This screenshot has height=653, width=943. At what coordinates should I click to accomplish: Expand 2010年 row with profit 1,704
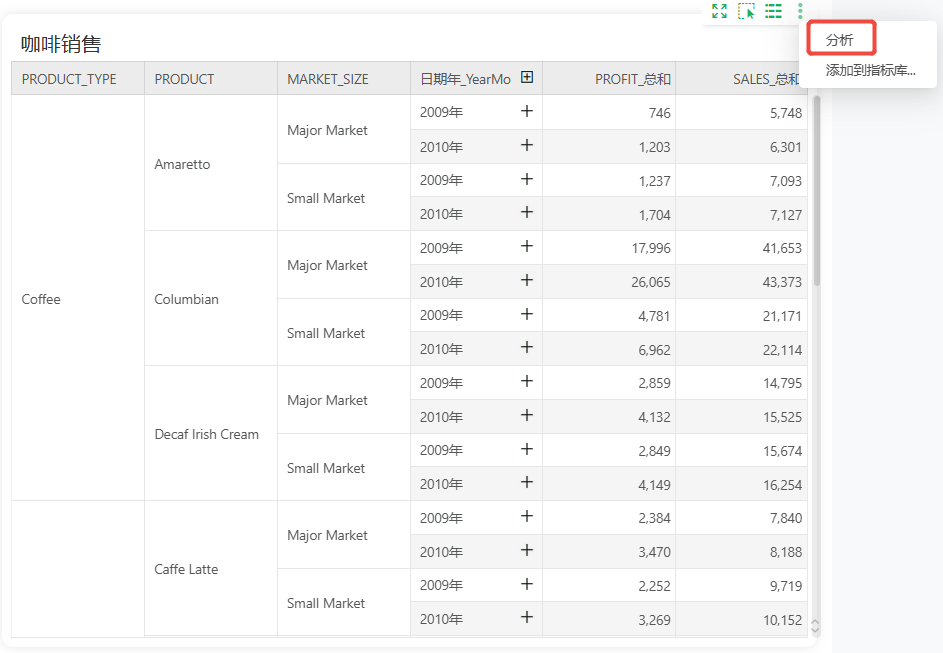pos(527,212)
